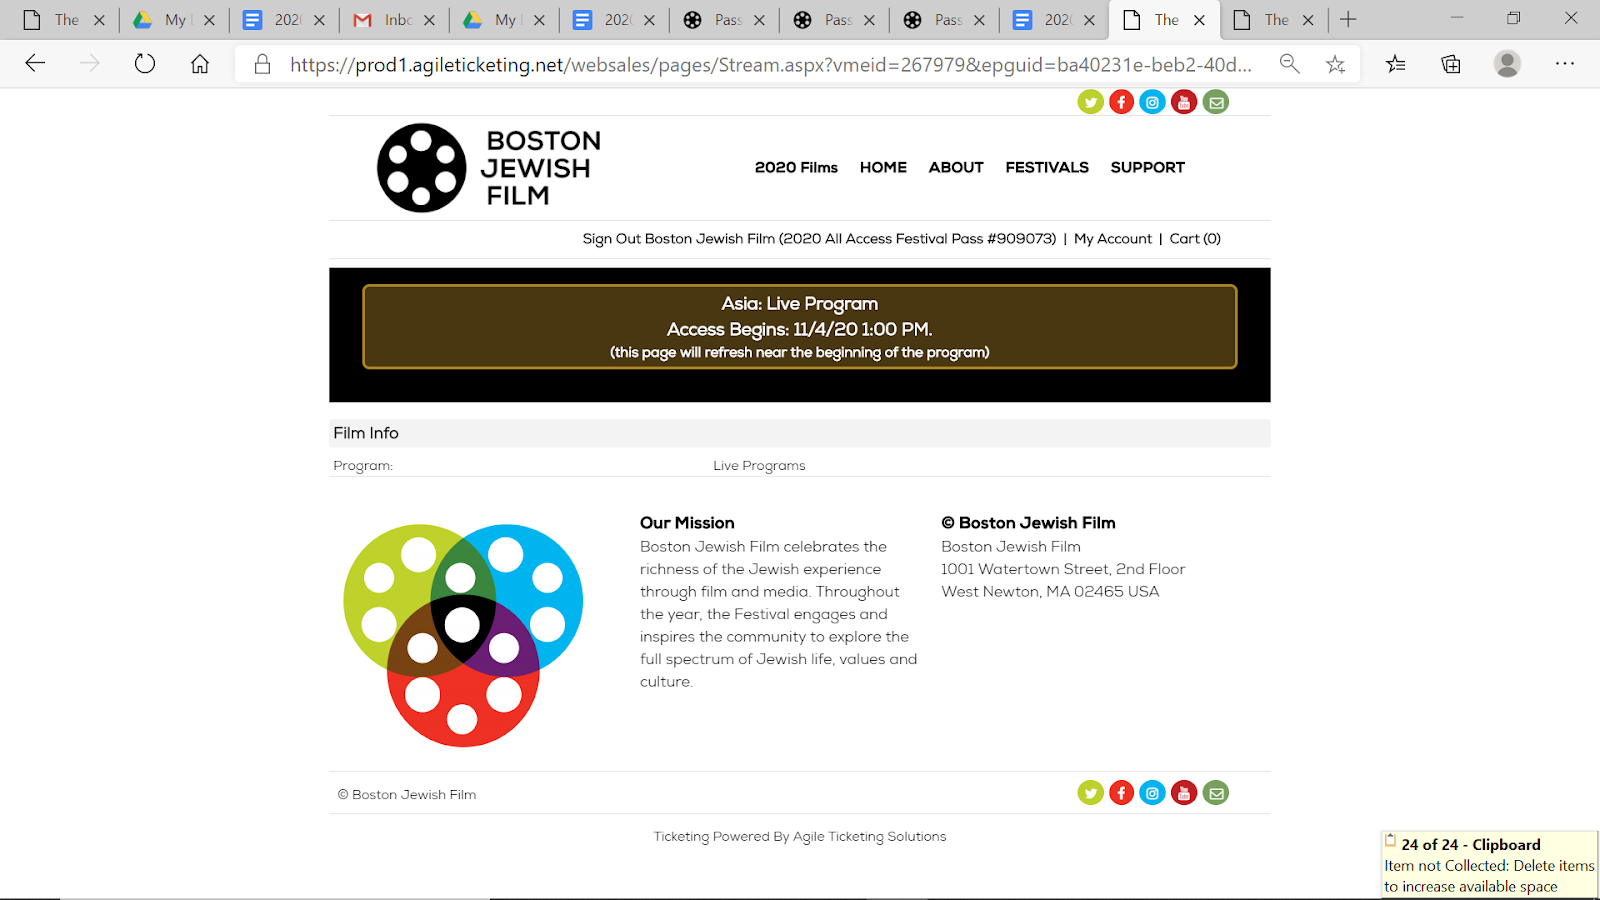This screenshot has height=900, width=1600.
Task: Open the ABOUT menu item
Action: [x=956, y=167]
